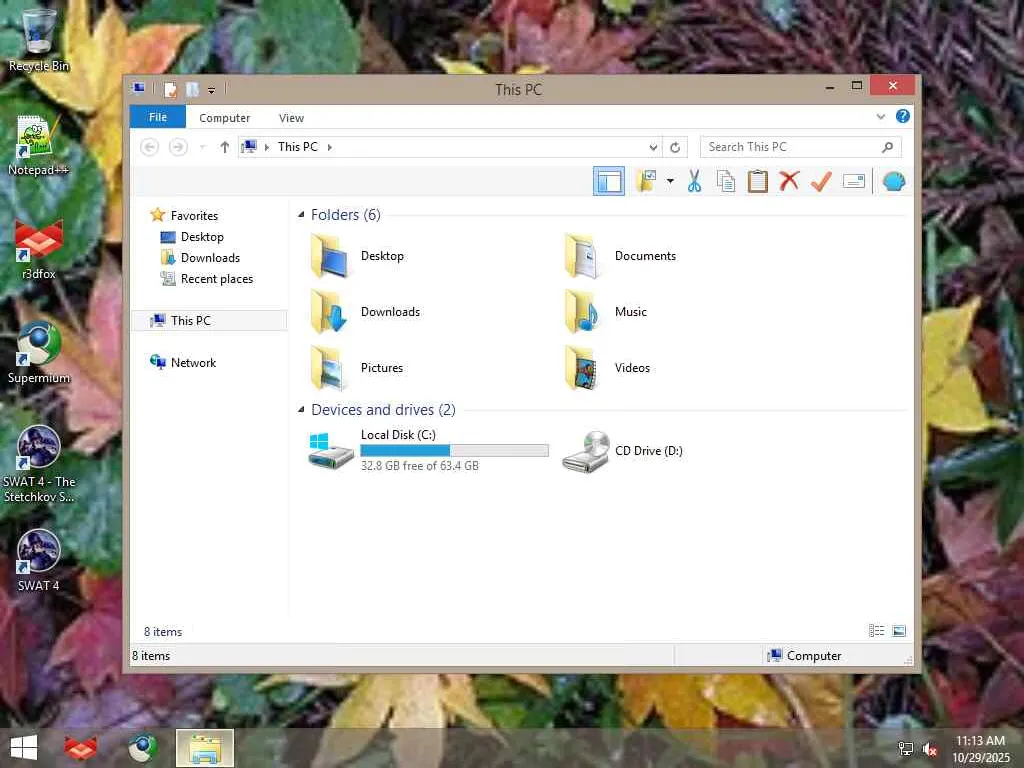Screen dimensions: 1024x768
Task: Open the File ribbon tab
Action: point(157,117)
